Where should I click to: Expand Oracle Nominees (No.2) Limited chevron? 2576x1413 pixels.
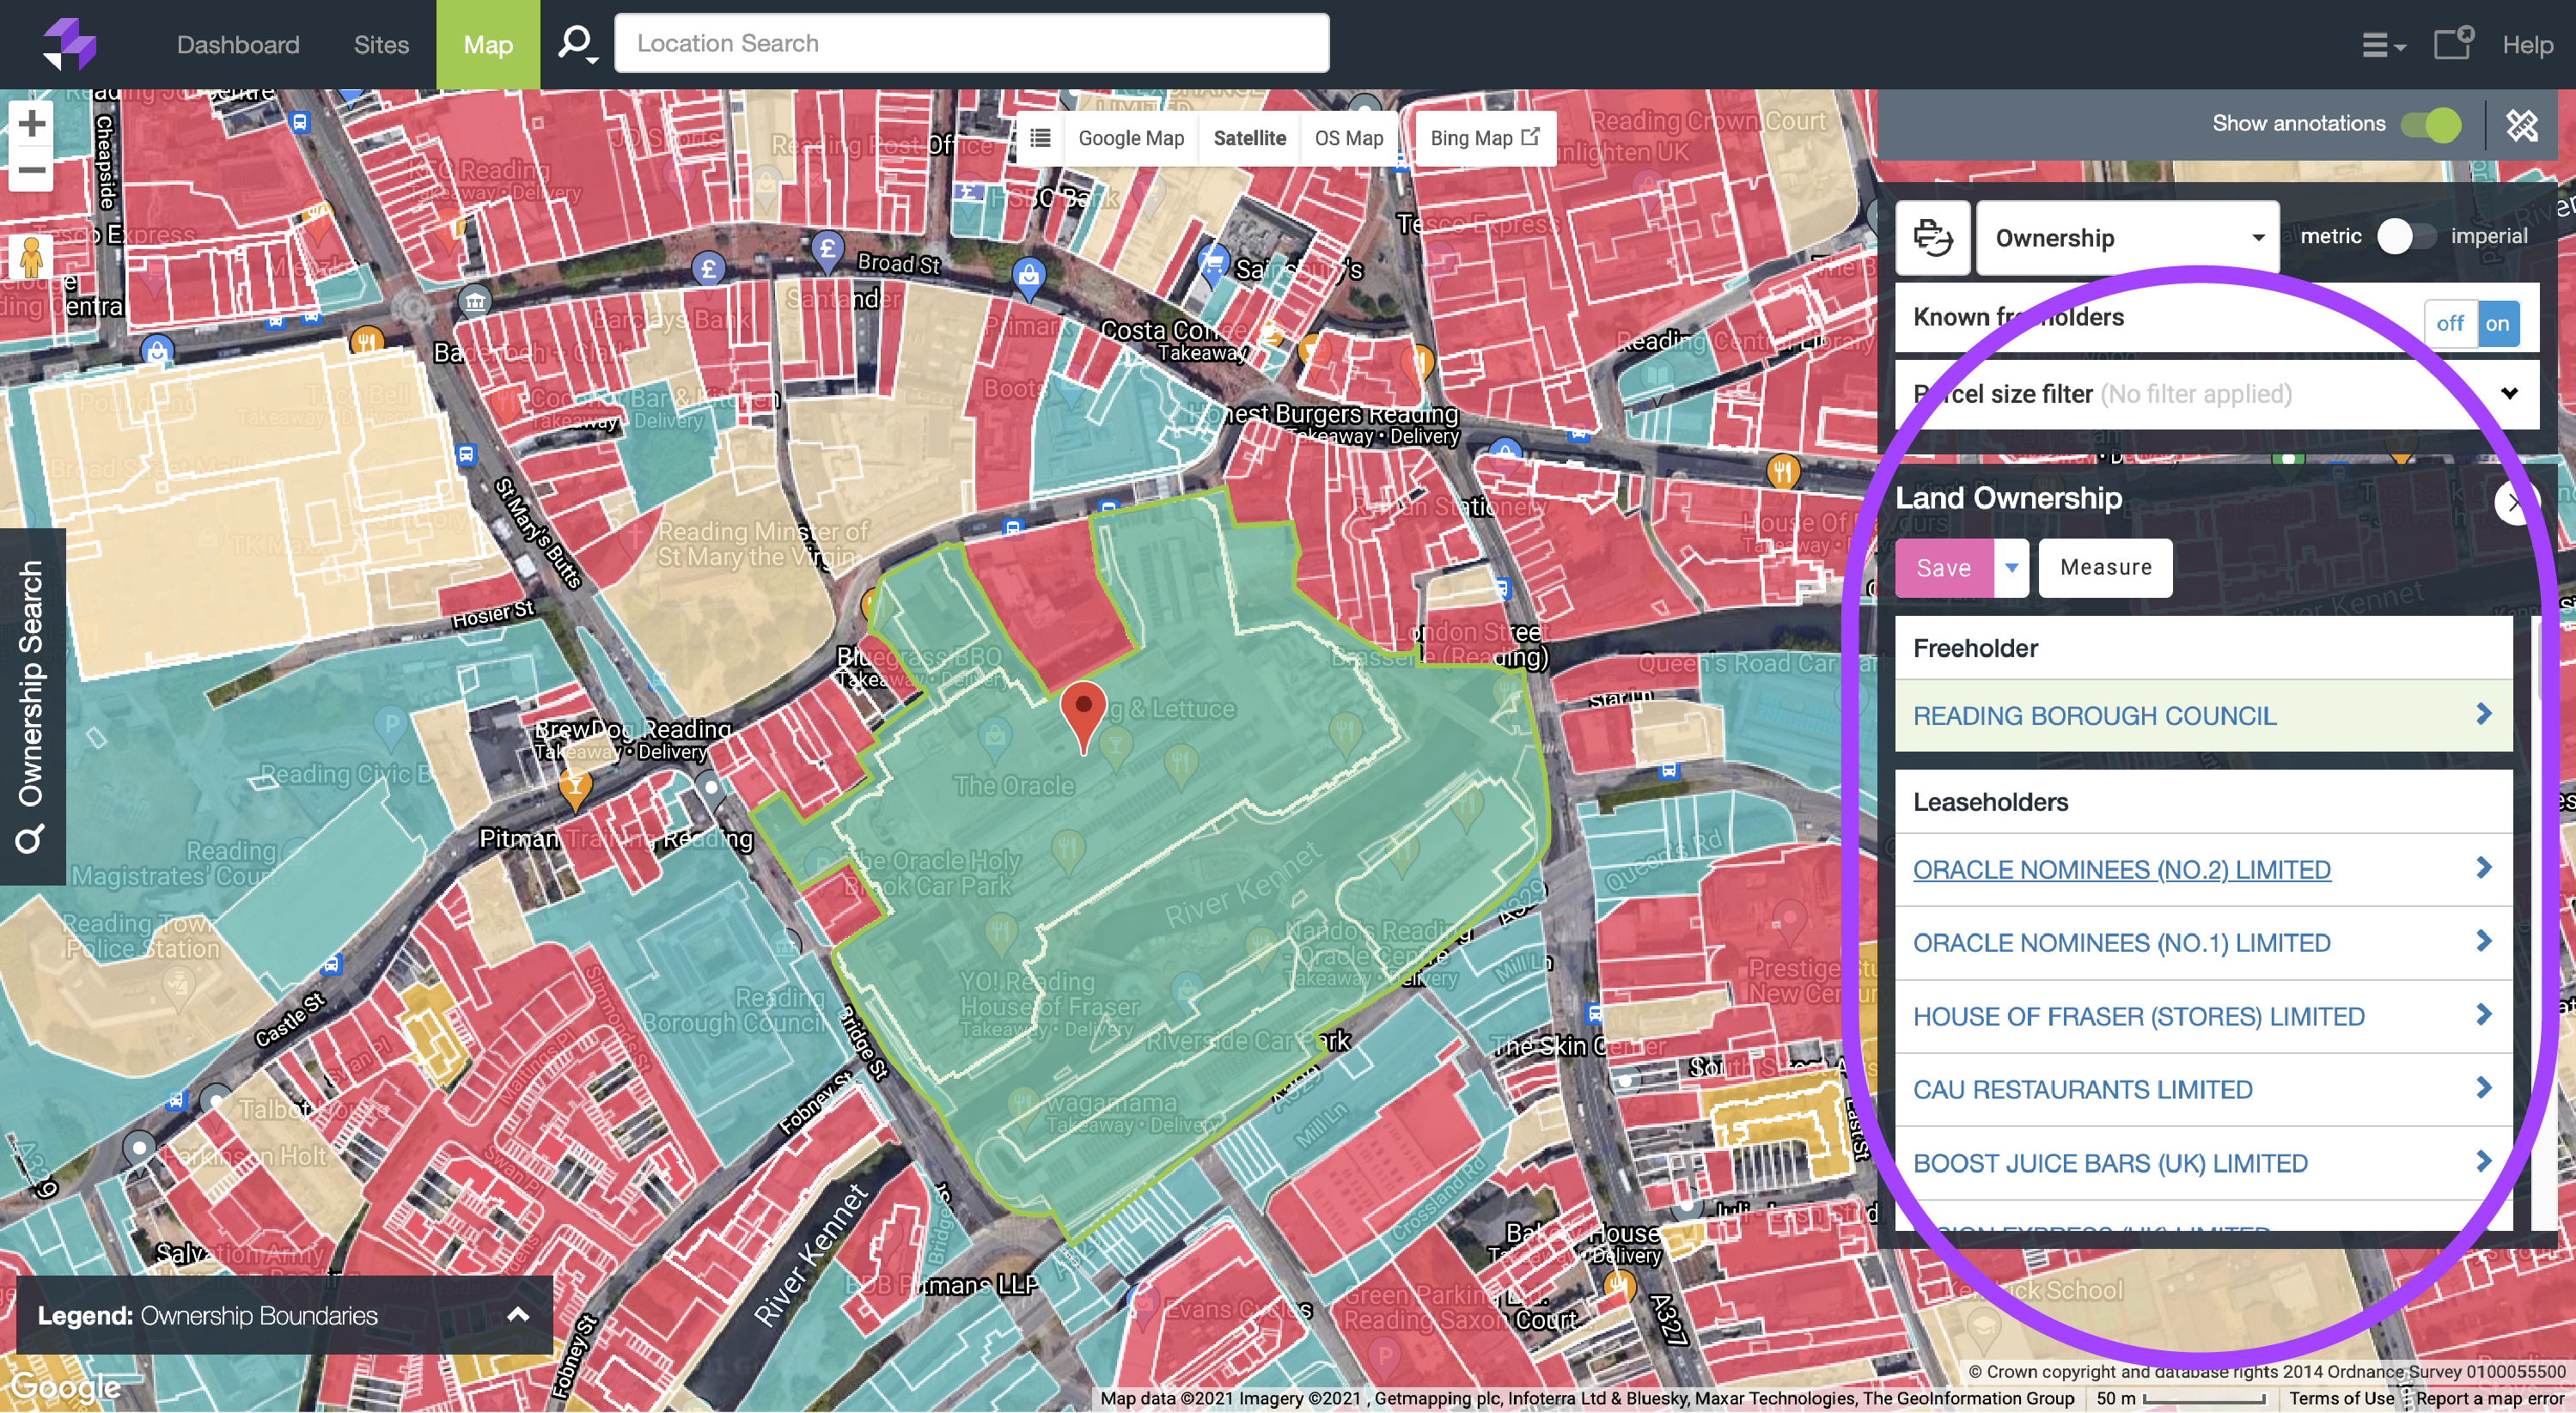pyautogui.click(x=2483, y=868)
